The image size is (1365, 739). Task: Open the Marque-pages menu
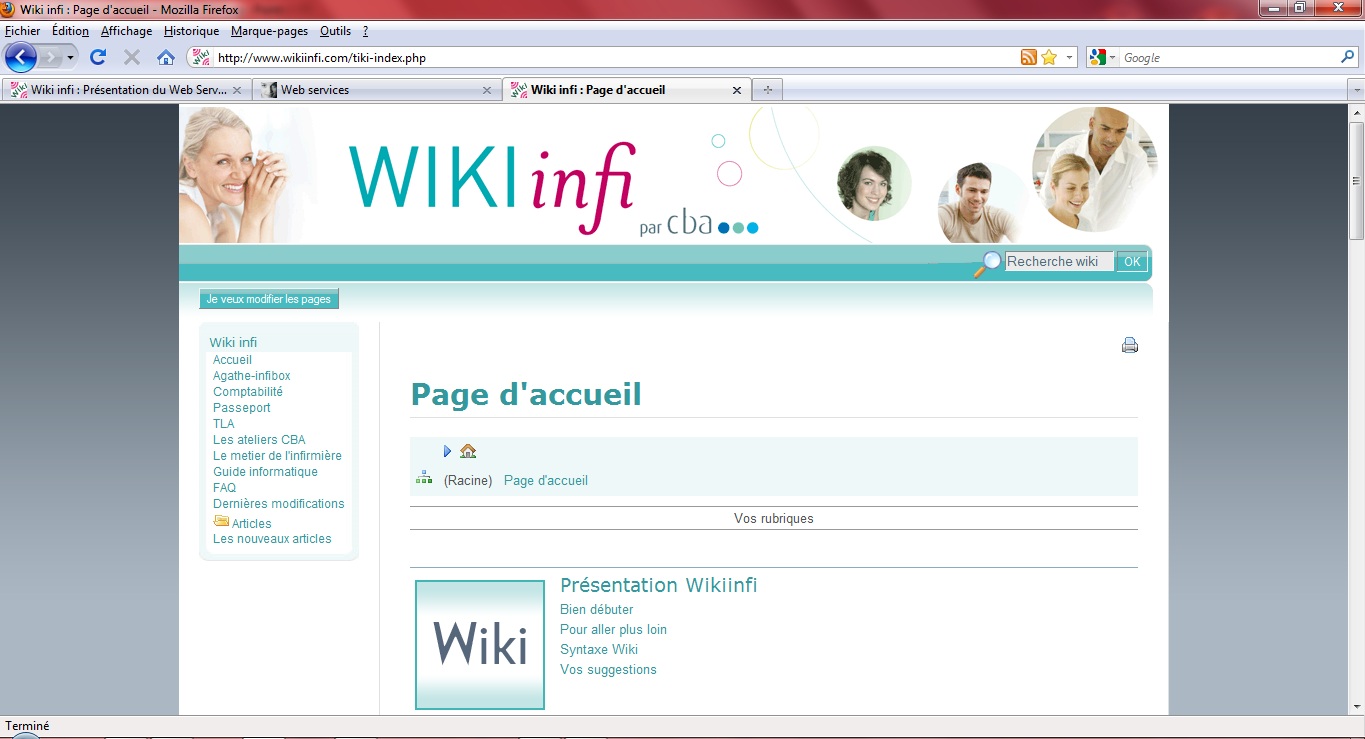tap(269, 31)
